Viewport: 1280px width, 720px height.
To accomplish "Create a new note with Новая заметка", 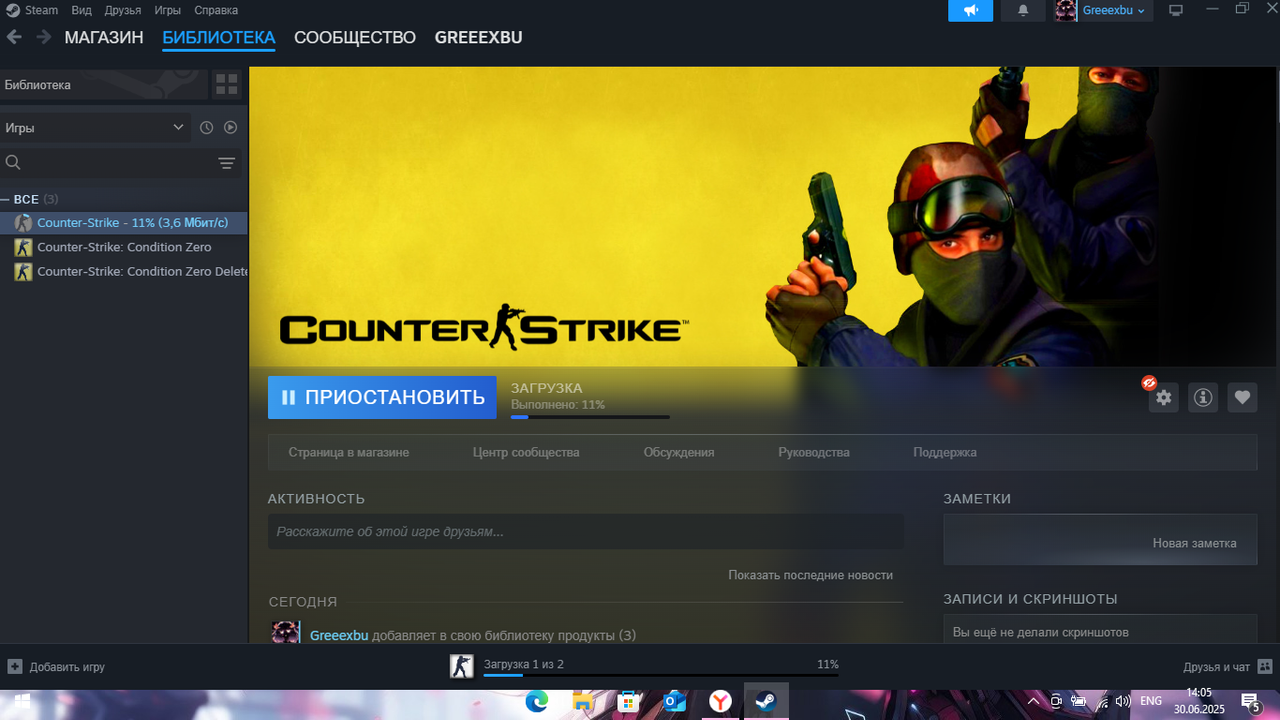I will point(1195,543).
